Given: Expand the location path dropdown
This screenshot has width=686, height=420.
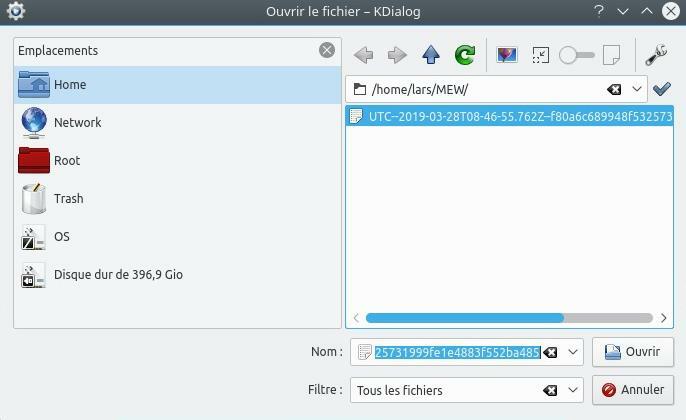Looking at the screenshot, I should (637, 89).
